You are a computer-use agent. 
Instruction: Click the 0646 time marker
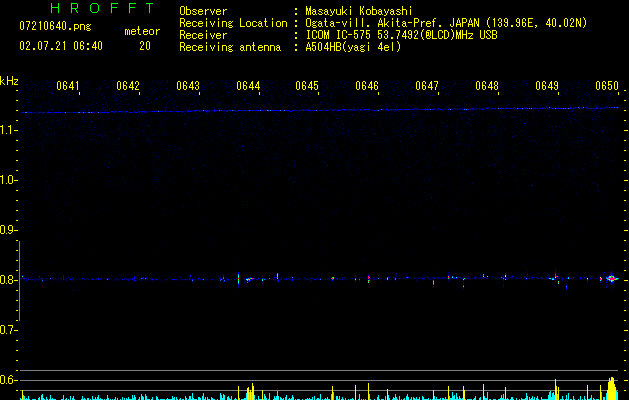pyautogui.click(x=367, y=86)
